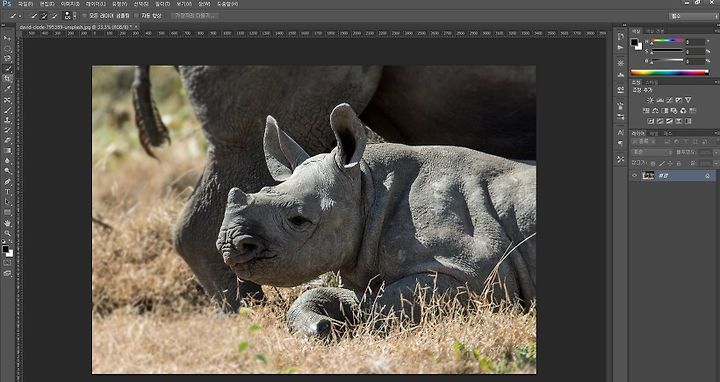The width and height of the screenshot is (720, 382).
Task: Add a Brightness/Contrast adjustment (sun icon)
Action: (650, 100)
